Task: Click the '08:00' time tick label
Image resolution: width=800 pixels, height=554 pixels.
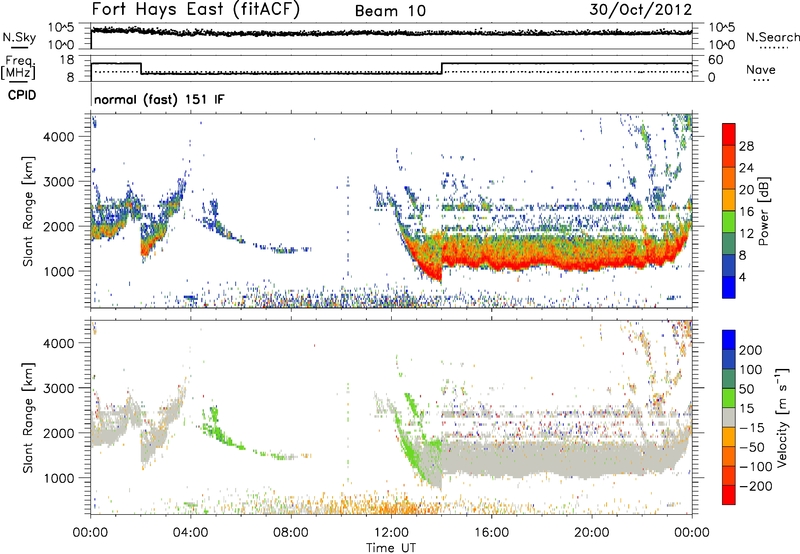Action: [291, 533]
